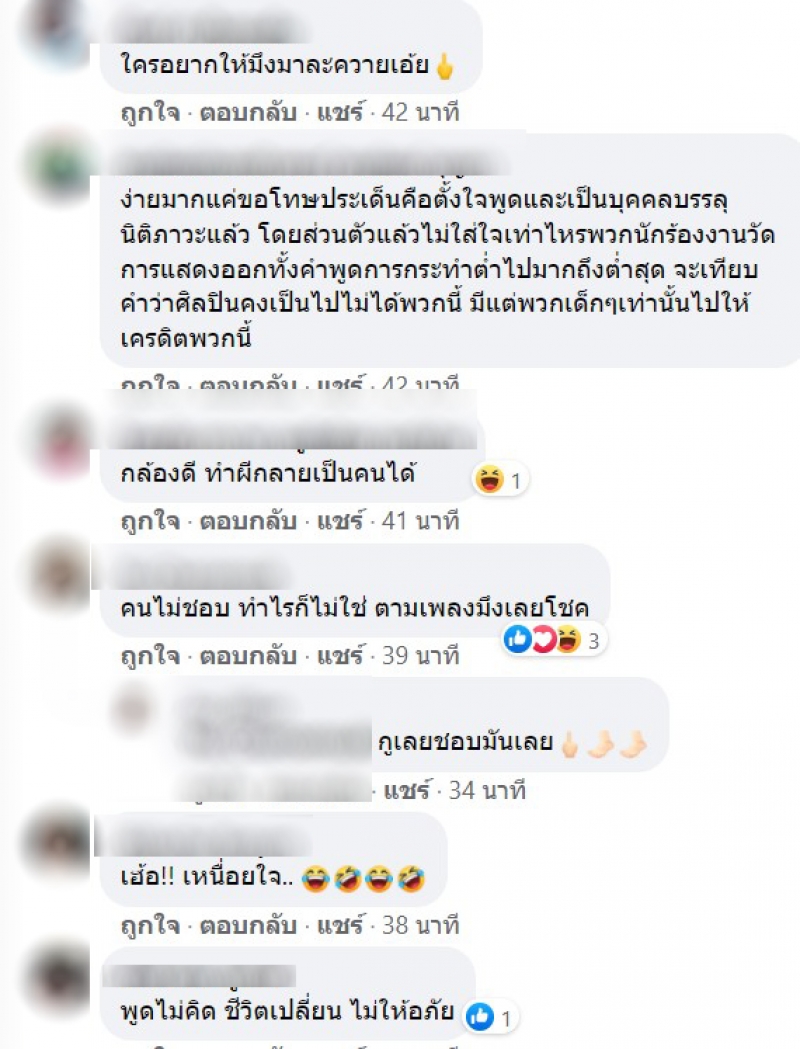Screen dimensions: 800x1049
Task: Reply to the first comment via ตอบกลับ
Action: pyautogui.click(x=248, y=112)
